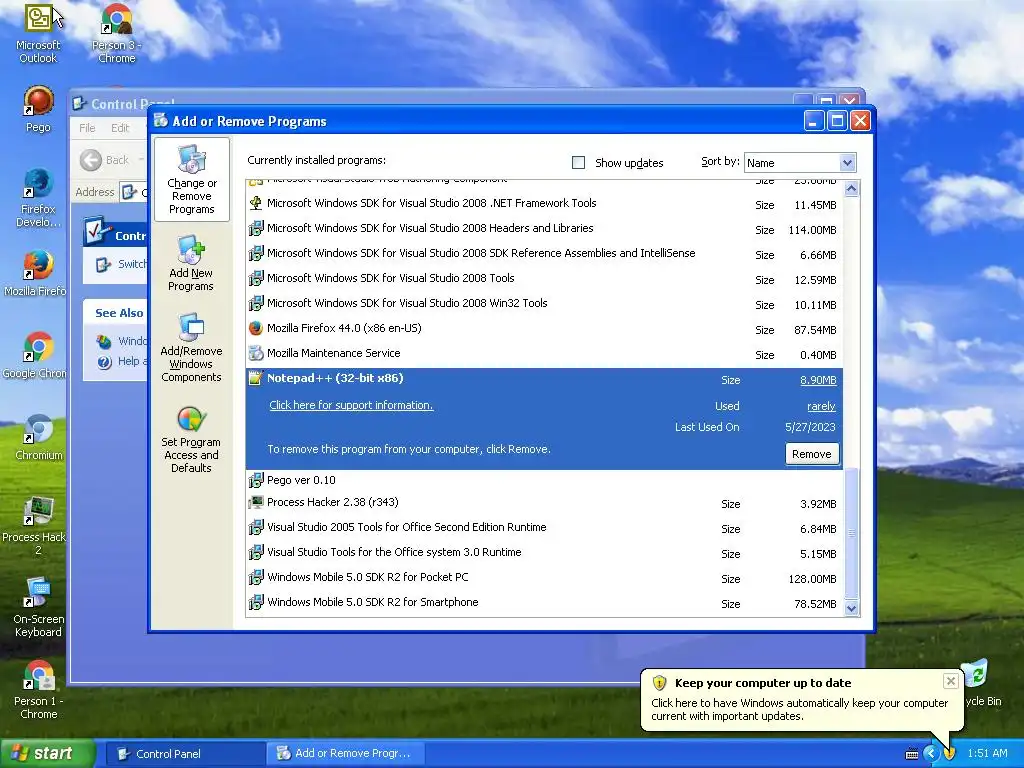This screenshot has width=1024, height=768.
Task: Enable the Show updates checkbox
Action: point(578,163)
